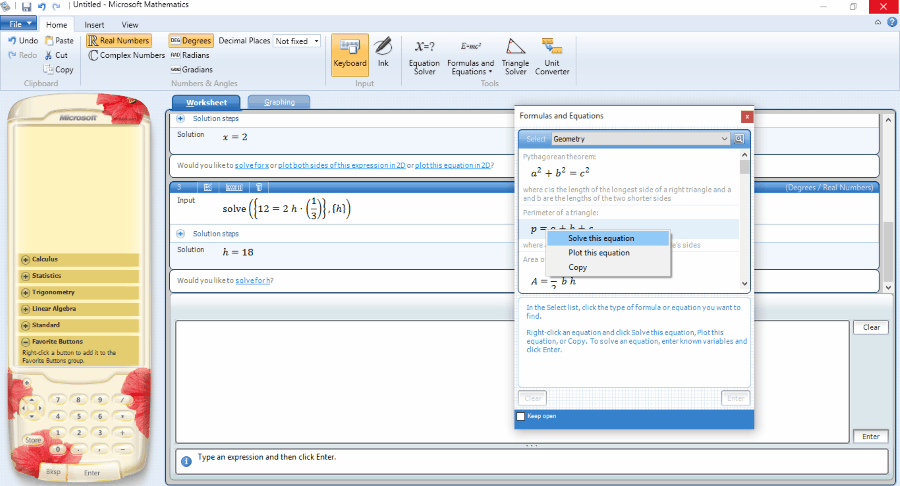Open the Formulas and Equations menu

tap(470, 57)
